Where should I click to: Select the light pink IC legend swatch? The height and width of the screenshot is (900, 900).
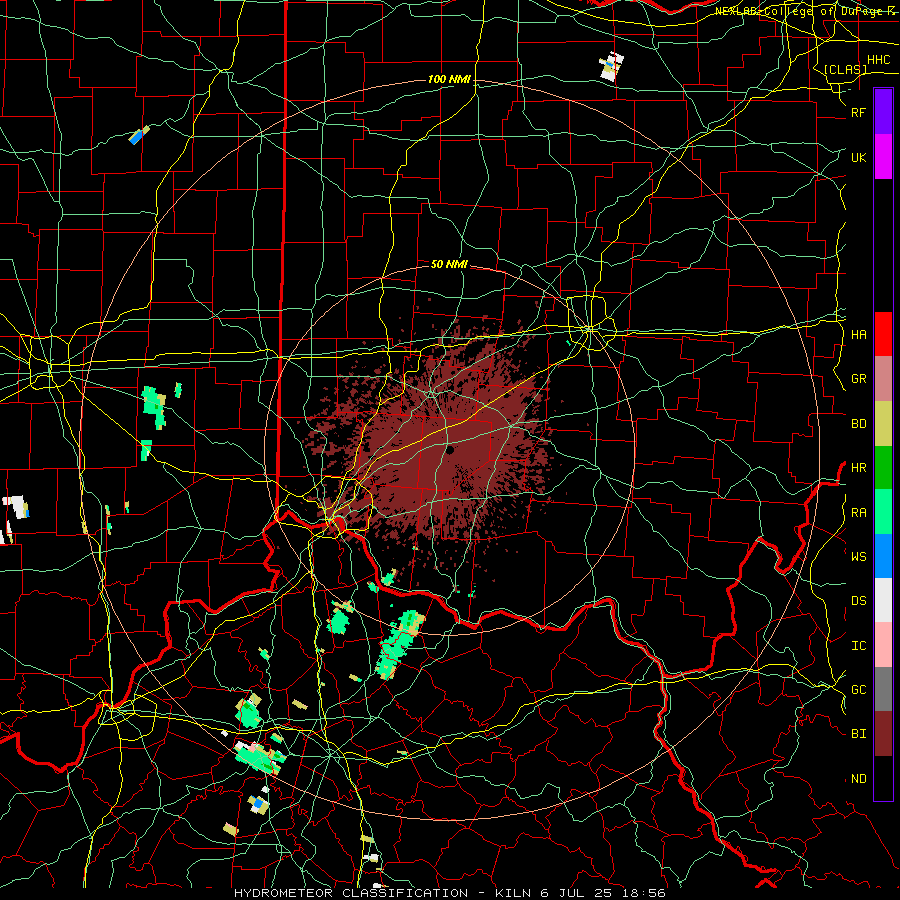coord(883,645)
